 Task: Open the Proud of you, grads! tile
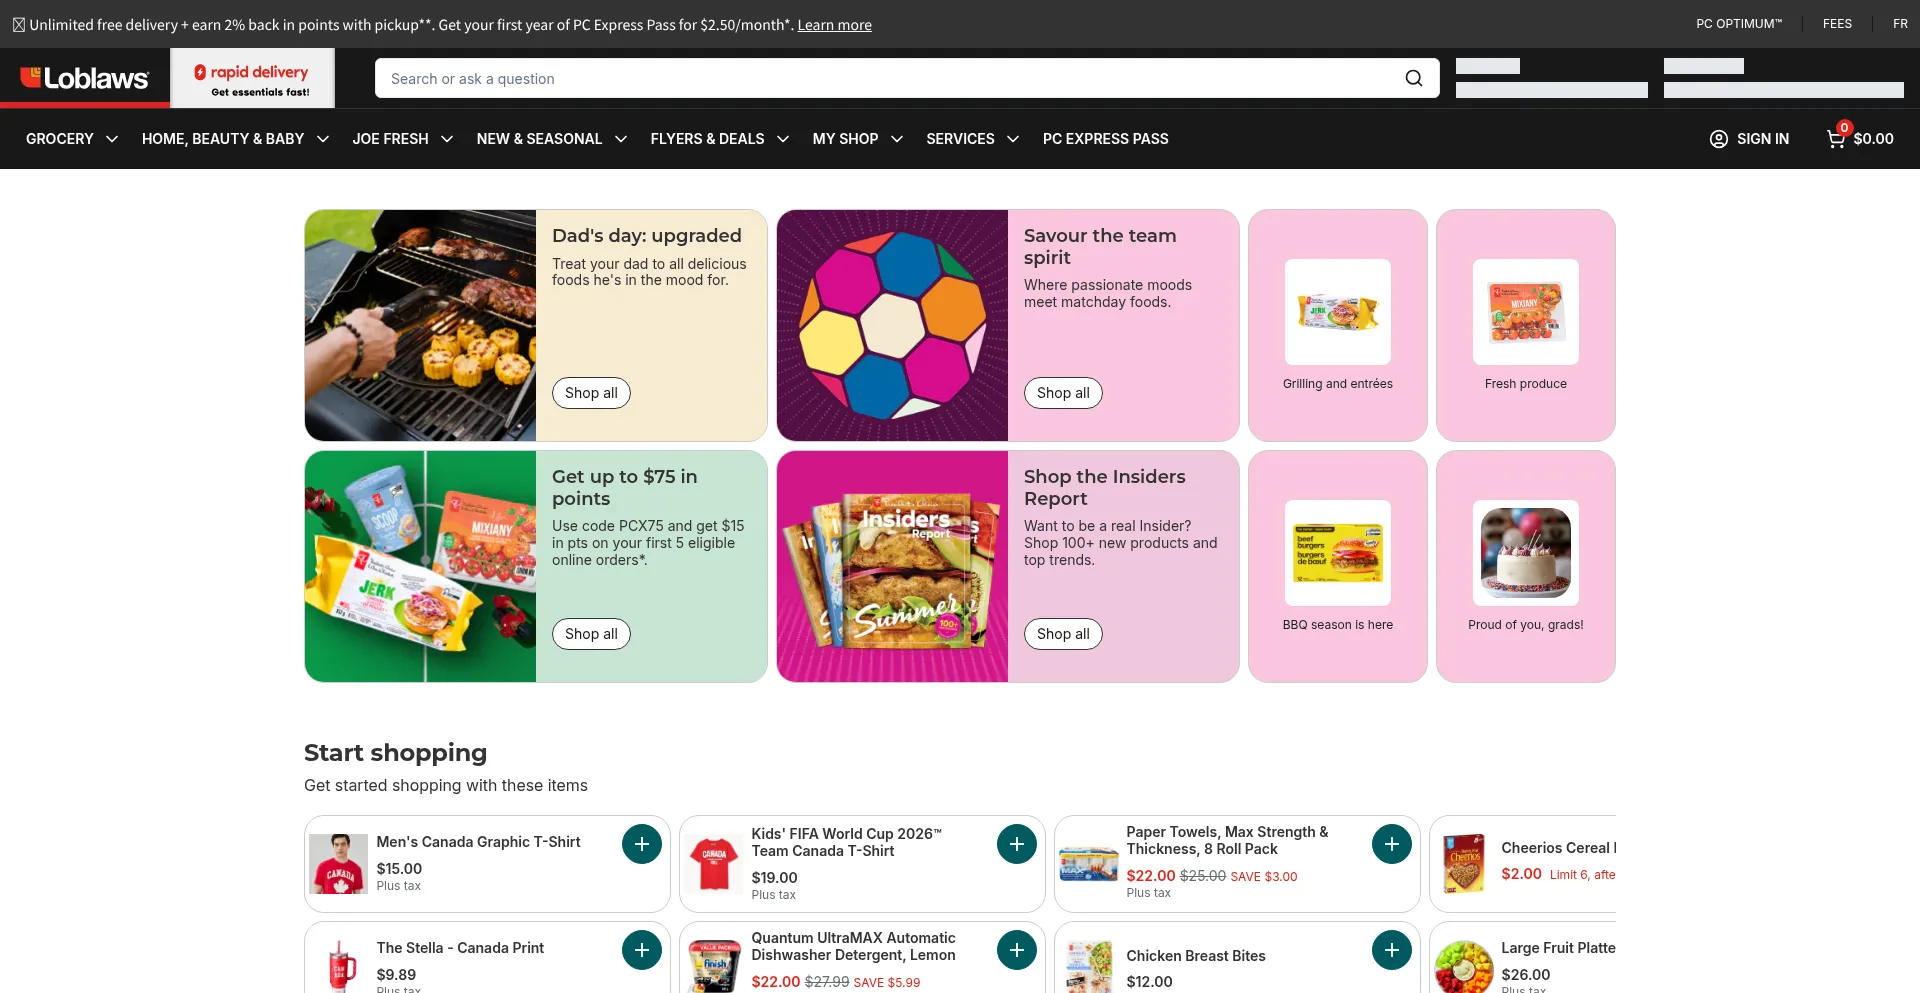pos(1526,566)
